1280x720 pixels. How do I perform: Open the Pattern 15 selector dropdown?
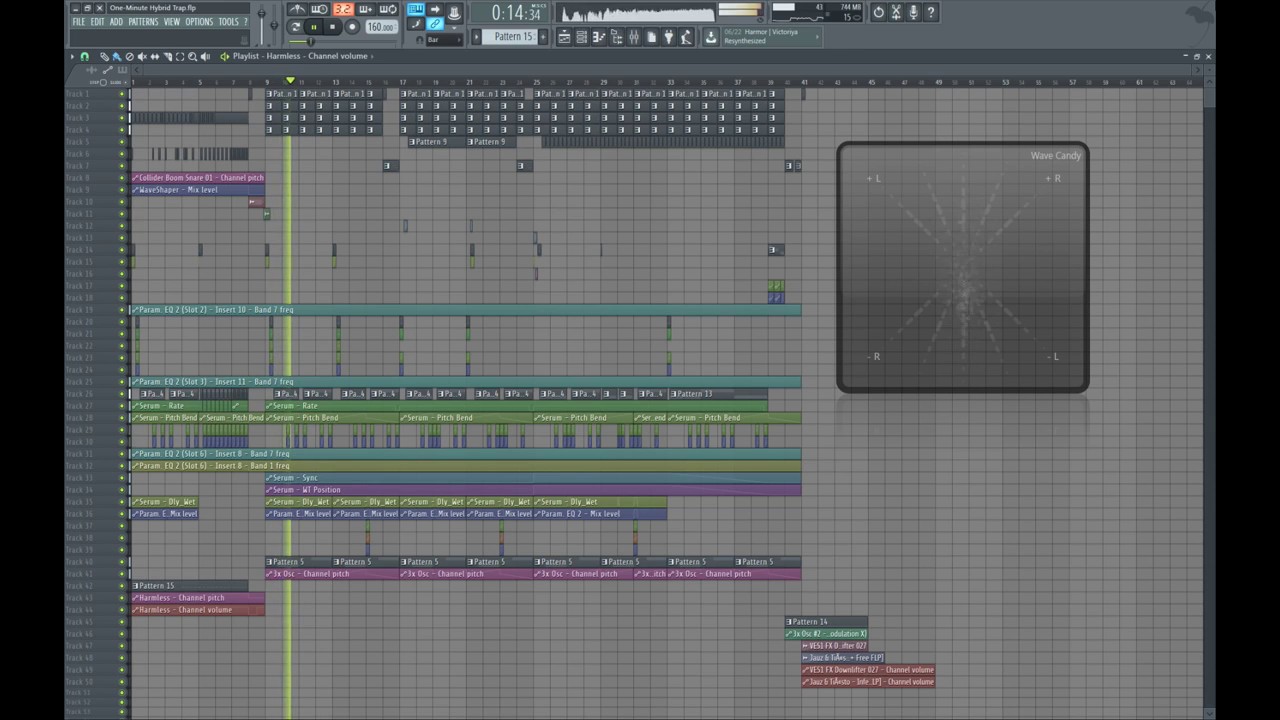512,37
